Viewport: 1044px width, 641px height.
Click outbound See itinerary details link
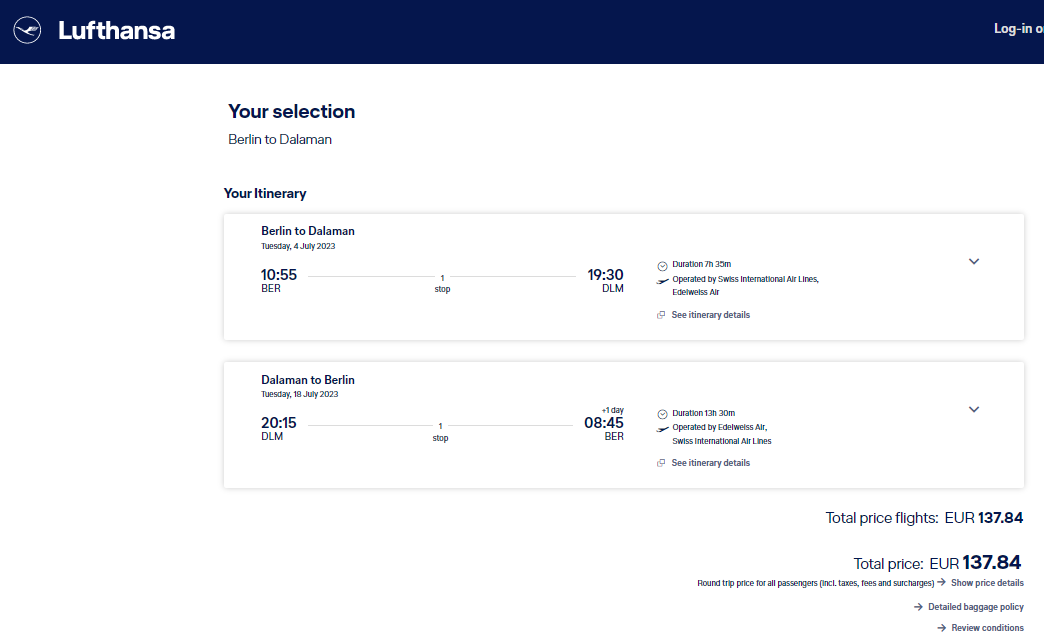pos(710,315)
